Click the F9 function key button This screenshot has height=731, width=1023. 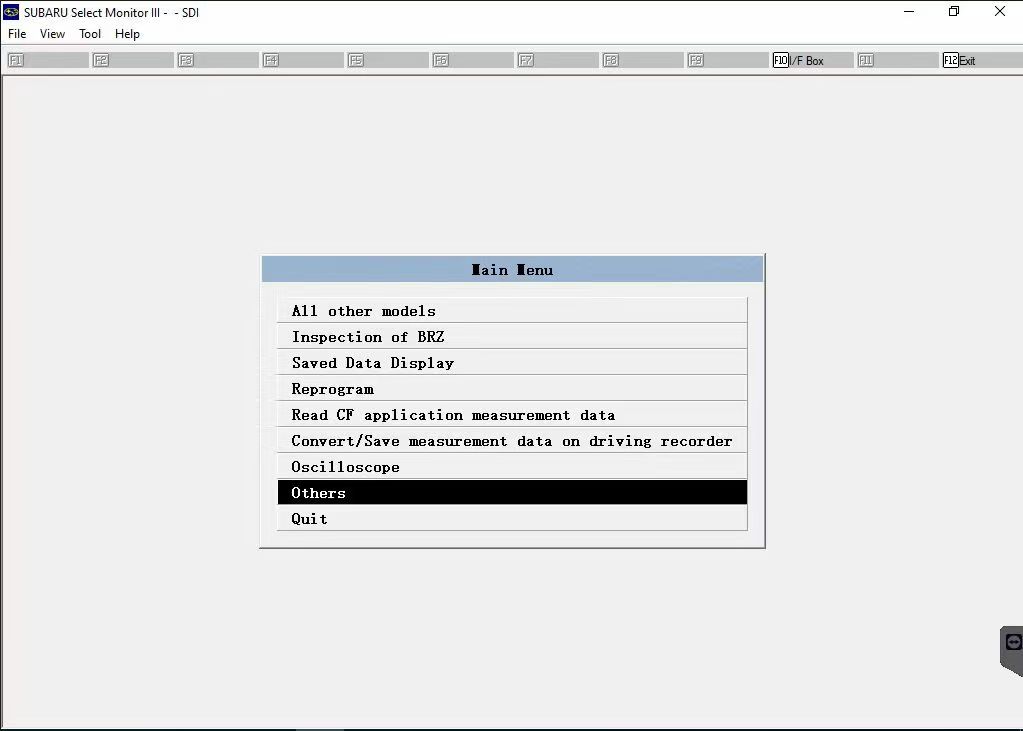tap(727, 61)
